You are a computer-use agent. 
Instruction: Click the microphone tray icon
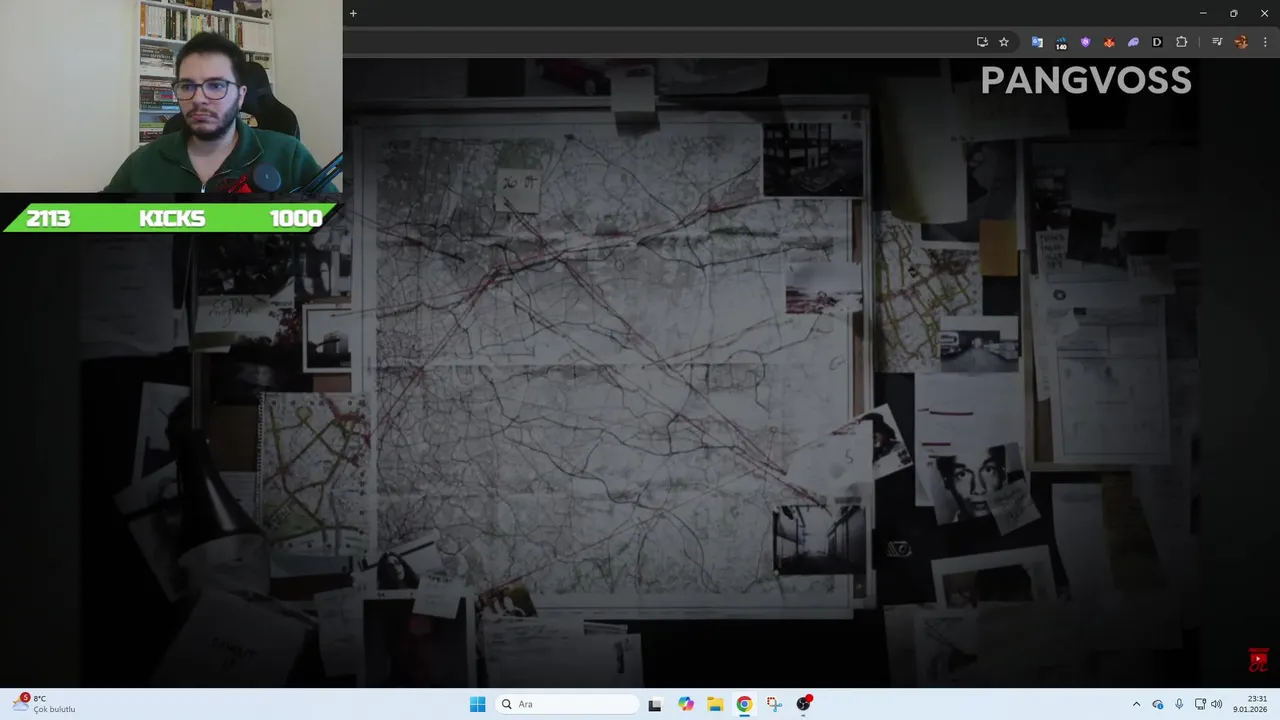1179,704
